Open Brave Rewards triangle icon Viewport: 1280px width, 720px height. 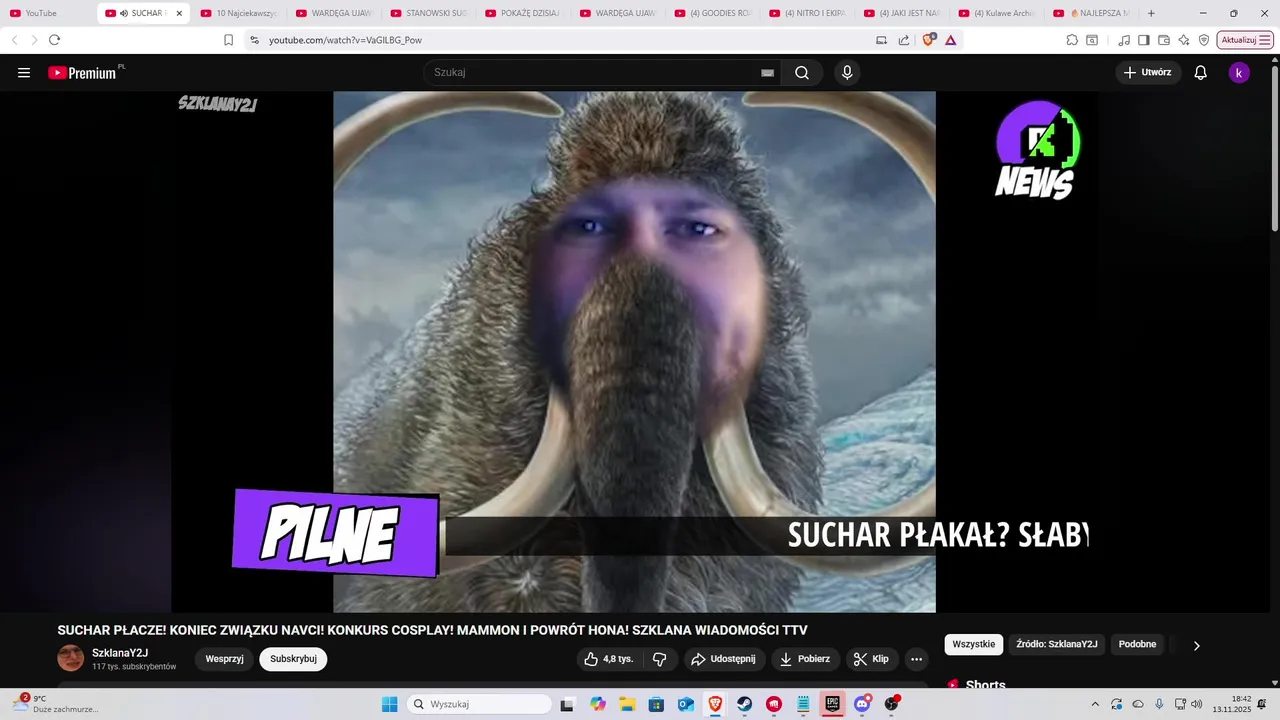(950, 40)
